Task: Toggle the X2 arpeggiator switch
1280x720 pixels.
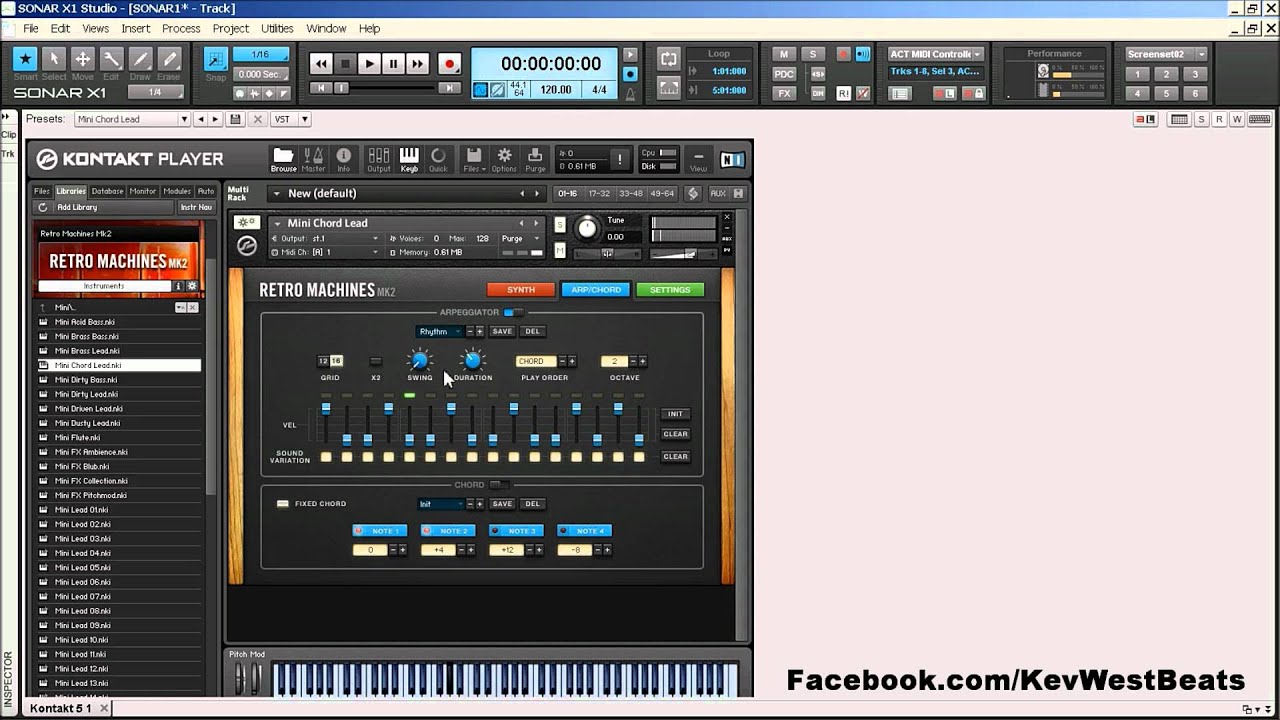Action: 376,361
